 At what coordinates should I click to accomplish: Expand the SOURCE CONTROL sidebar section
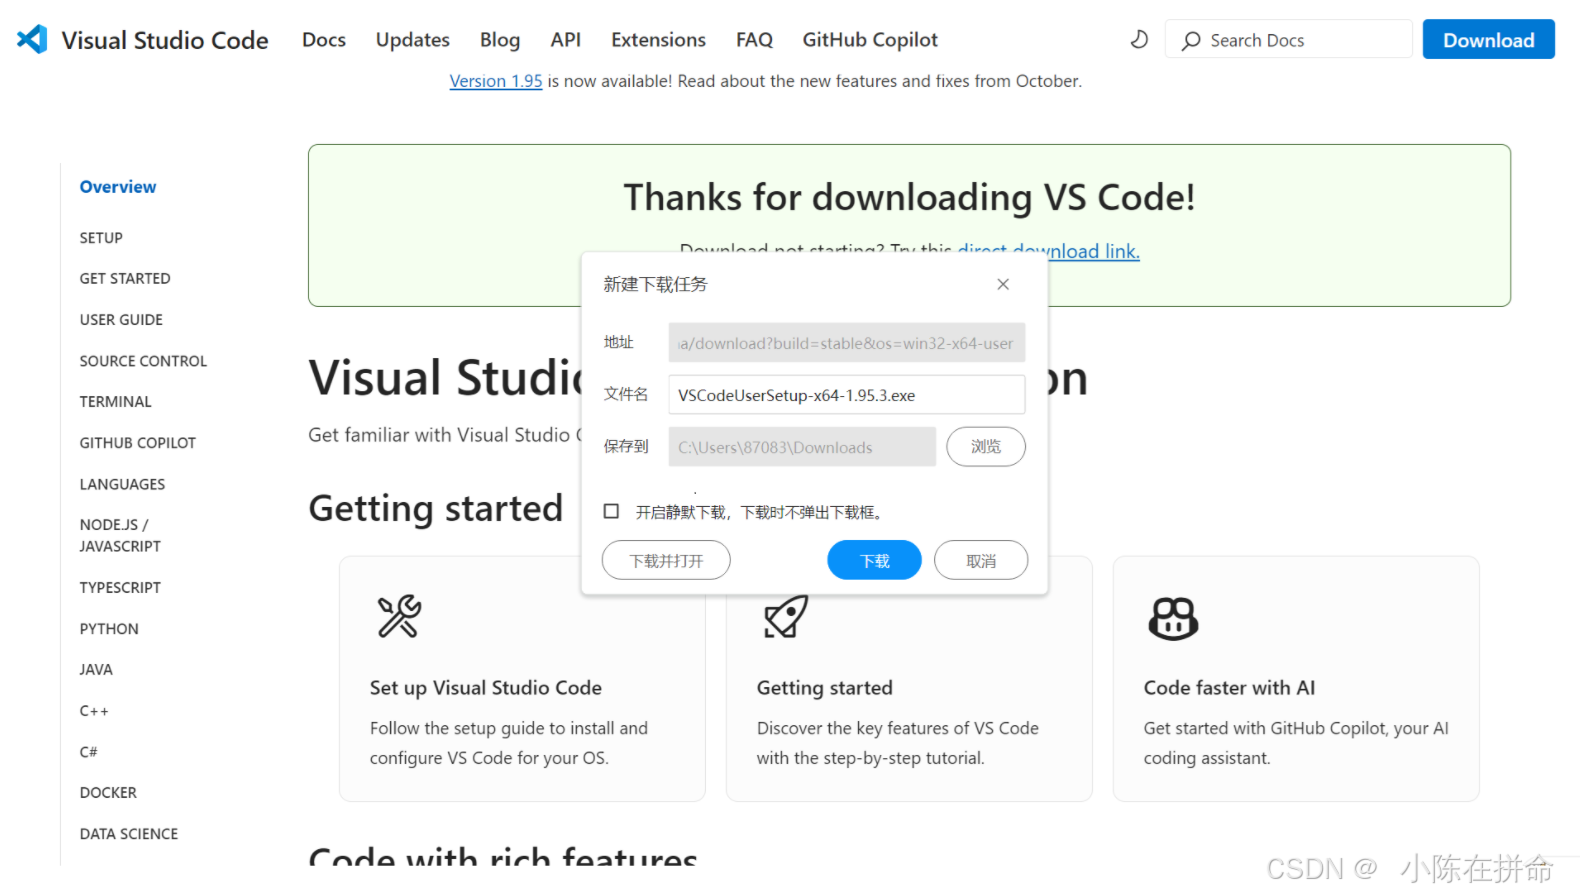[x=143, y=361]
